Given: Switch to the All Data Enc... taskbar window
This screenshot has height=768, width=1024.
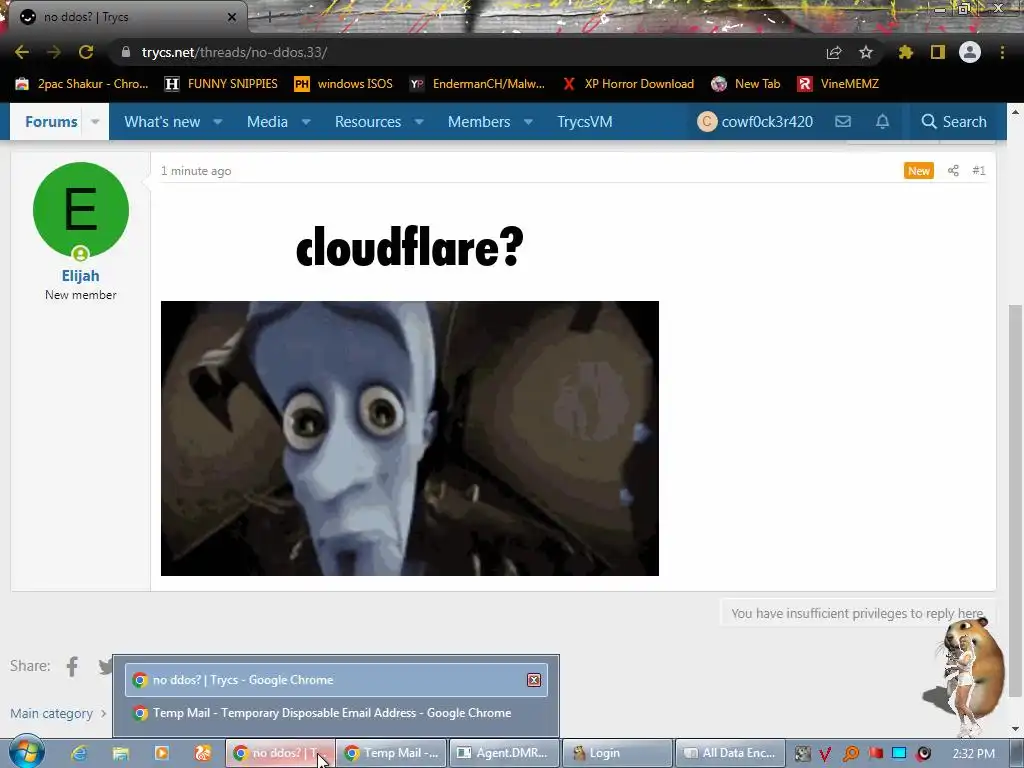Looking at the screenshot, I should coord(729,753).
